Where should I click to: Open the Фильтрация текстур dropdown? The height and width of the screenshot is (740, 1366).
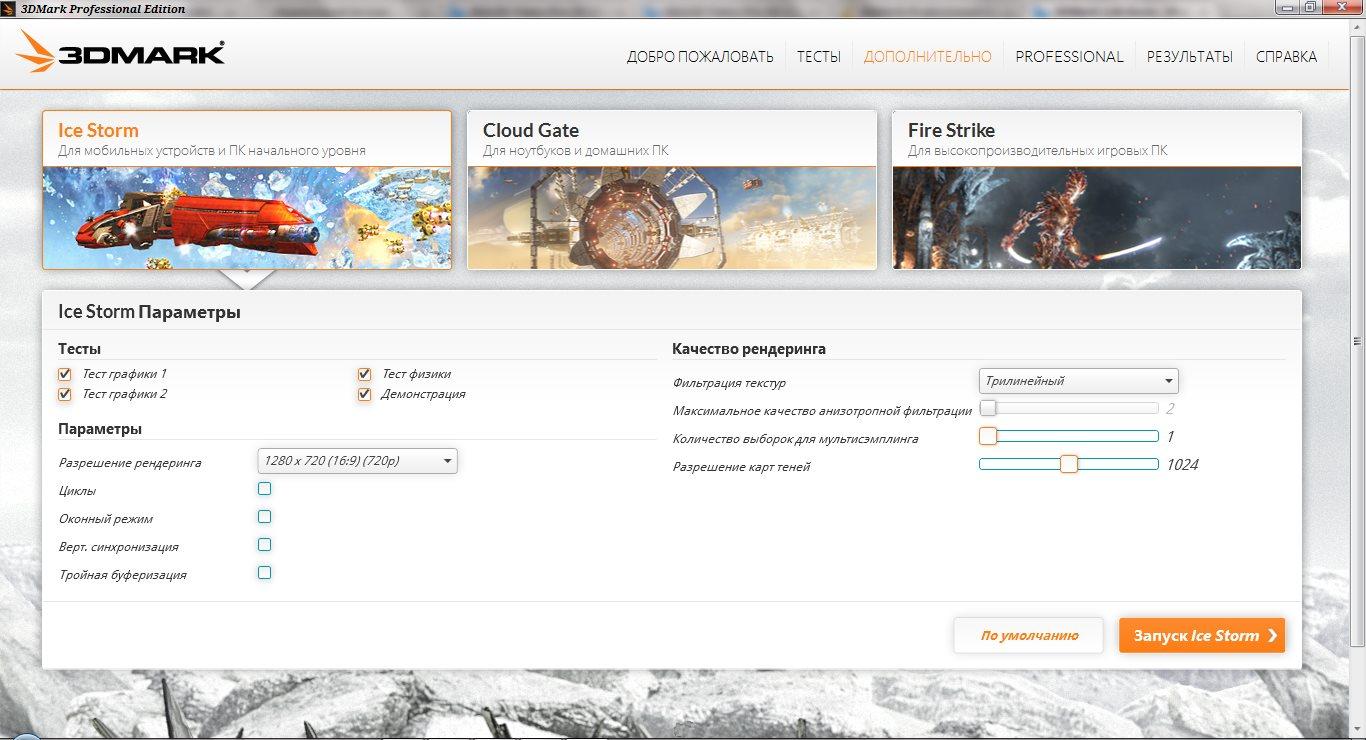(x=1079, y=381)
